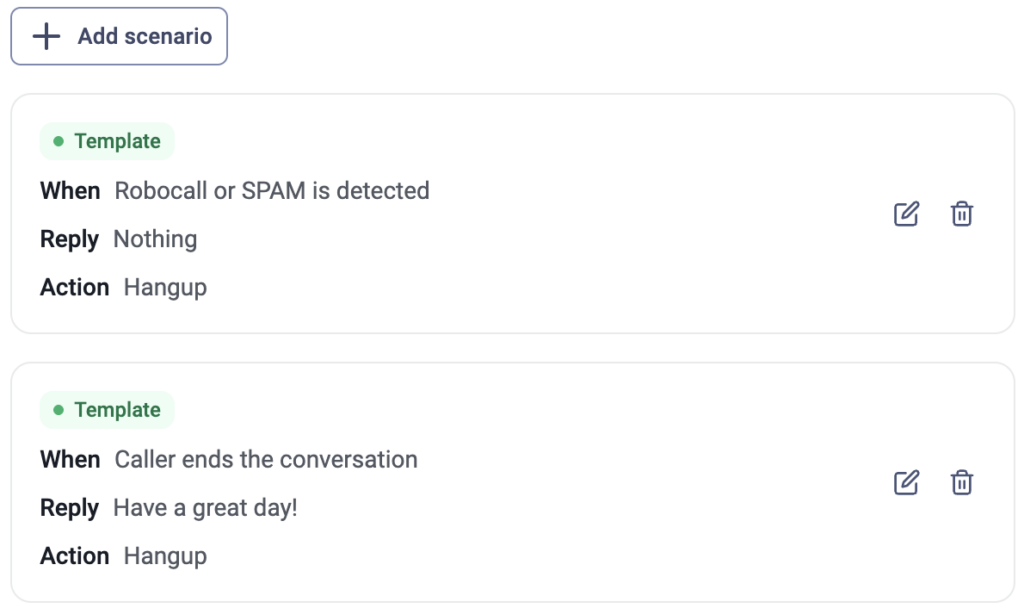
Task: Click the Hangup action in the Caller ends scenario
Action: pos(165,556)
